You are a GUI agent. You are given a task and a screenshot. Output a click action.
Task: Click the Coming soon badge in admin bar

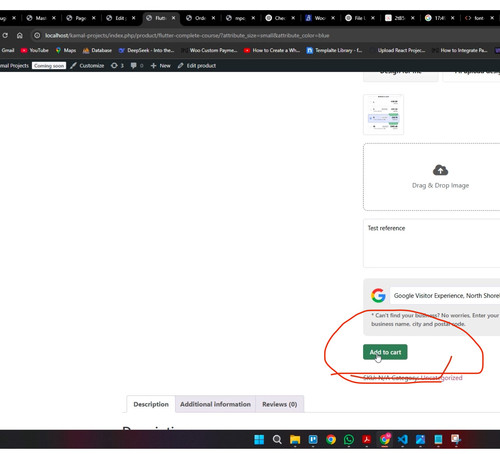pos(49,66)
